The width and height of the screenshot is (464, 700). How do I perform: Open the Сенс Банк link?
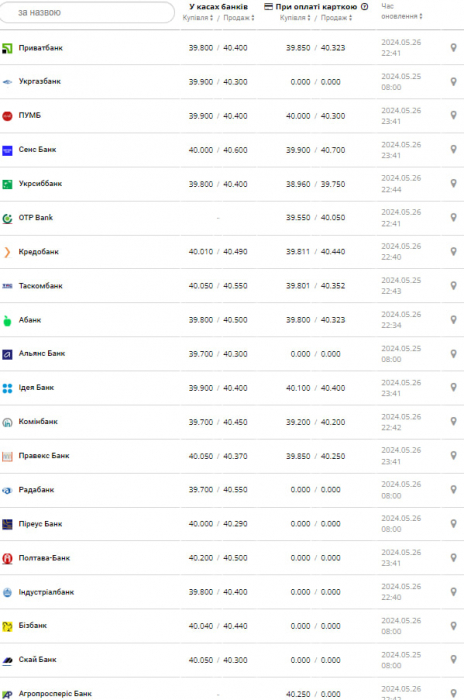(x=38, y=149)
